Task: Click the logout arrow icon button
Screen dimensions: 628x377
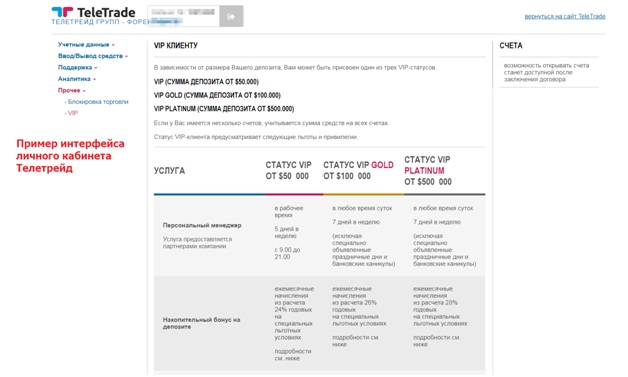Action: click(231, 16)
